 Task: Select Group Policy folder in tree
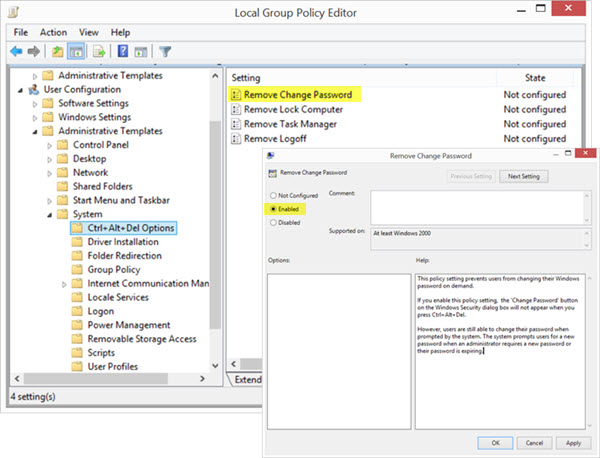pos(114,270)
